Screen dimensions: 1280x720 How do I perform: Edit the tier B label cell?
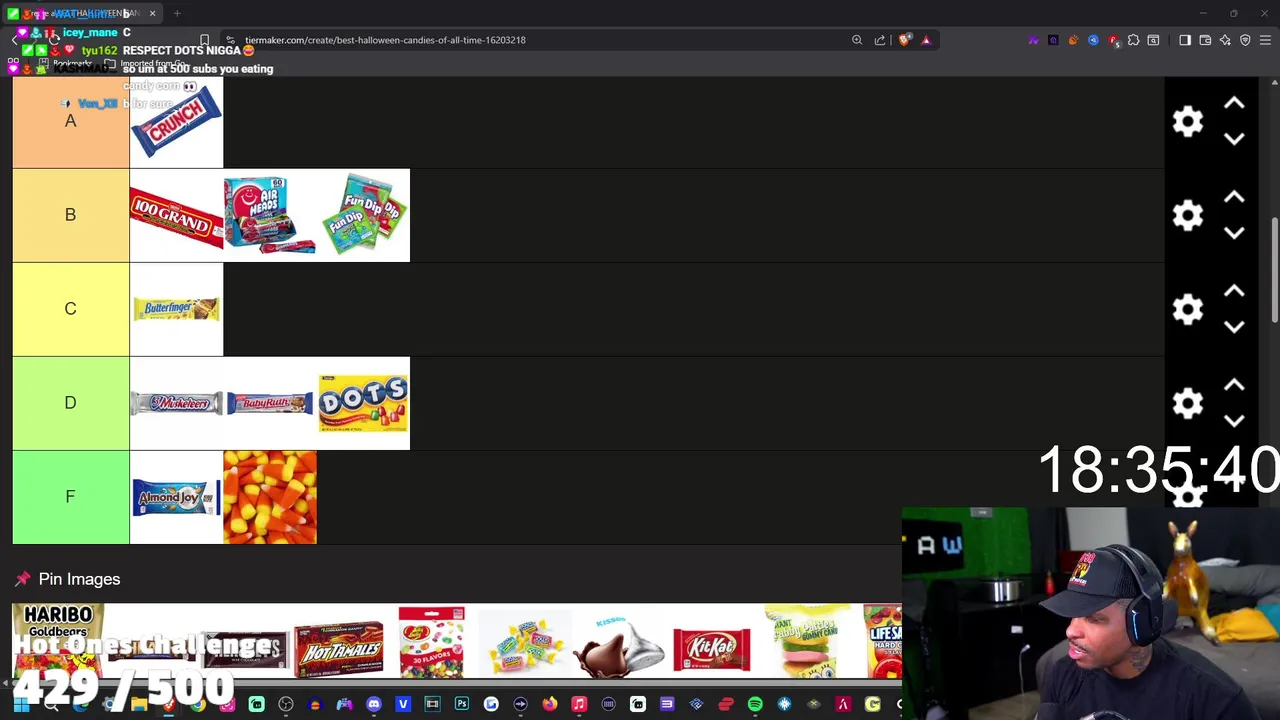click(x=70, y=215)
